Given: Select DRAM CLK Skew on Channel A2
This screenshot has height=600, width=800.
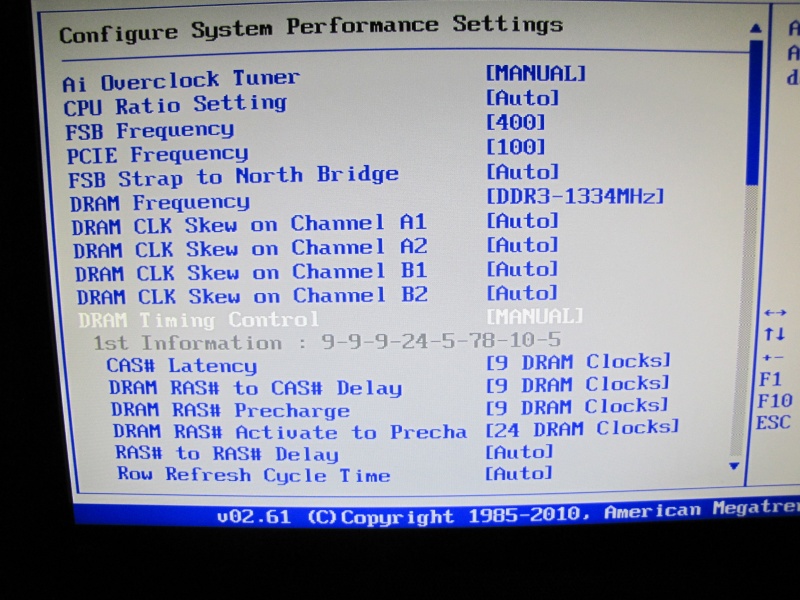Looking at the screenshot, I should (250, 248).
